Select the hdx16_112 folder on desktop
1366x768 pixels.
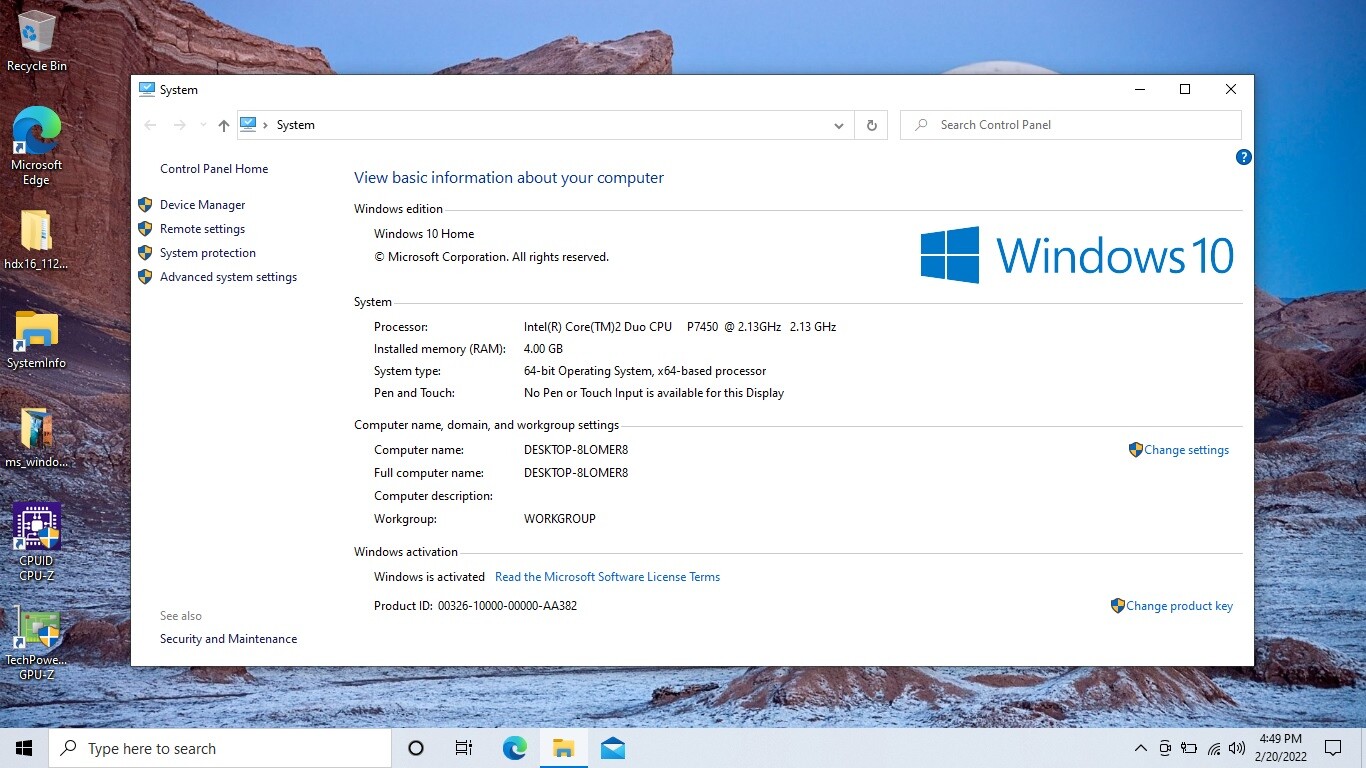tap(37, 240)
